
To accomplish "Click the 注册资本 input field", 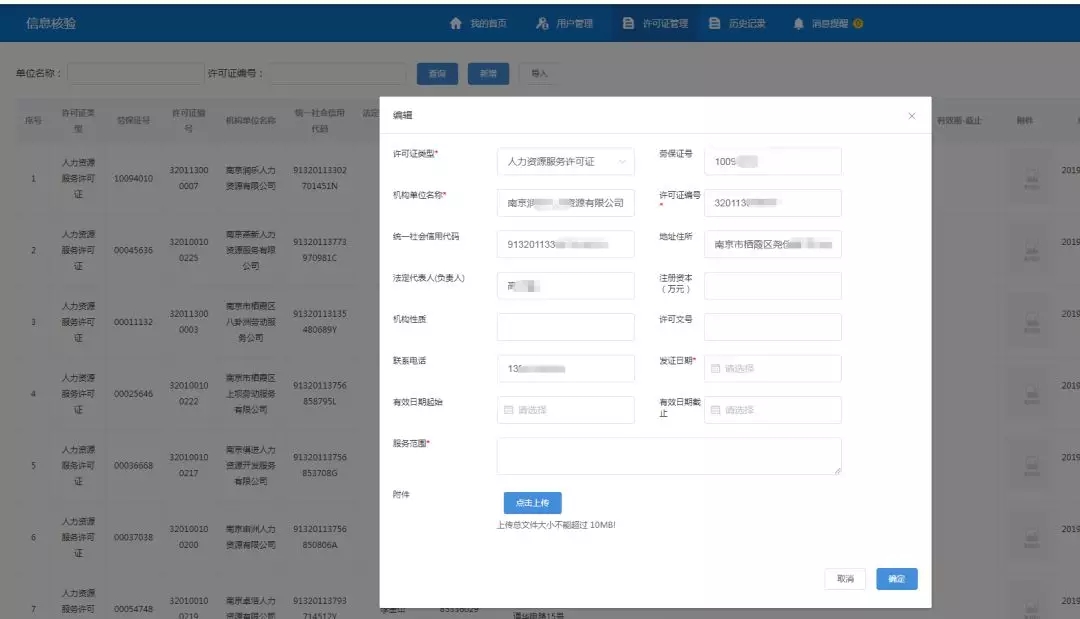I will tap(772, 286).
